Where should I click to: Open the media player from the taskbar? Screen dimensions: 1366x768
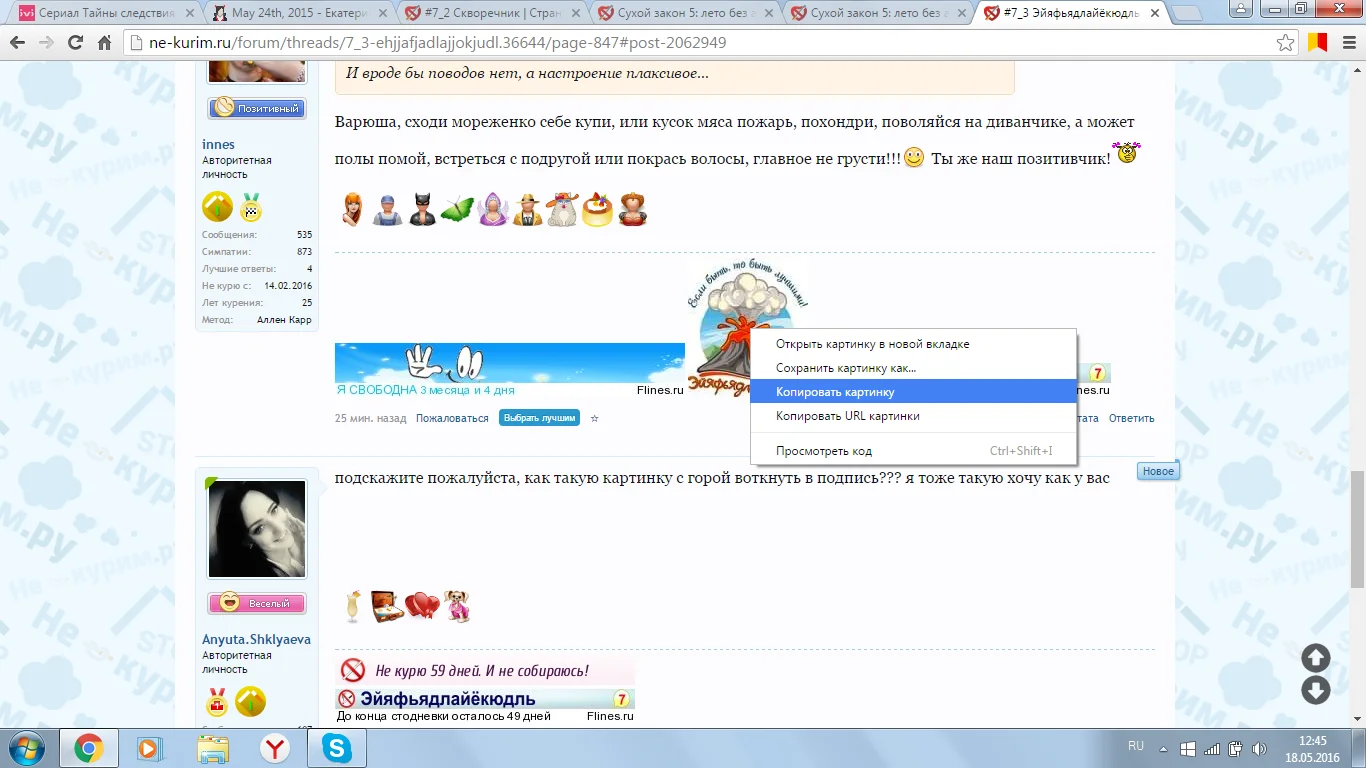150,747
